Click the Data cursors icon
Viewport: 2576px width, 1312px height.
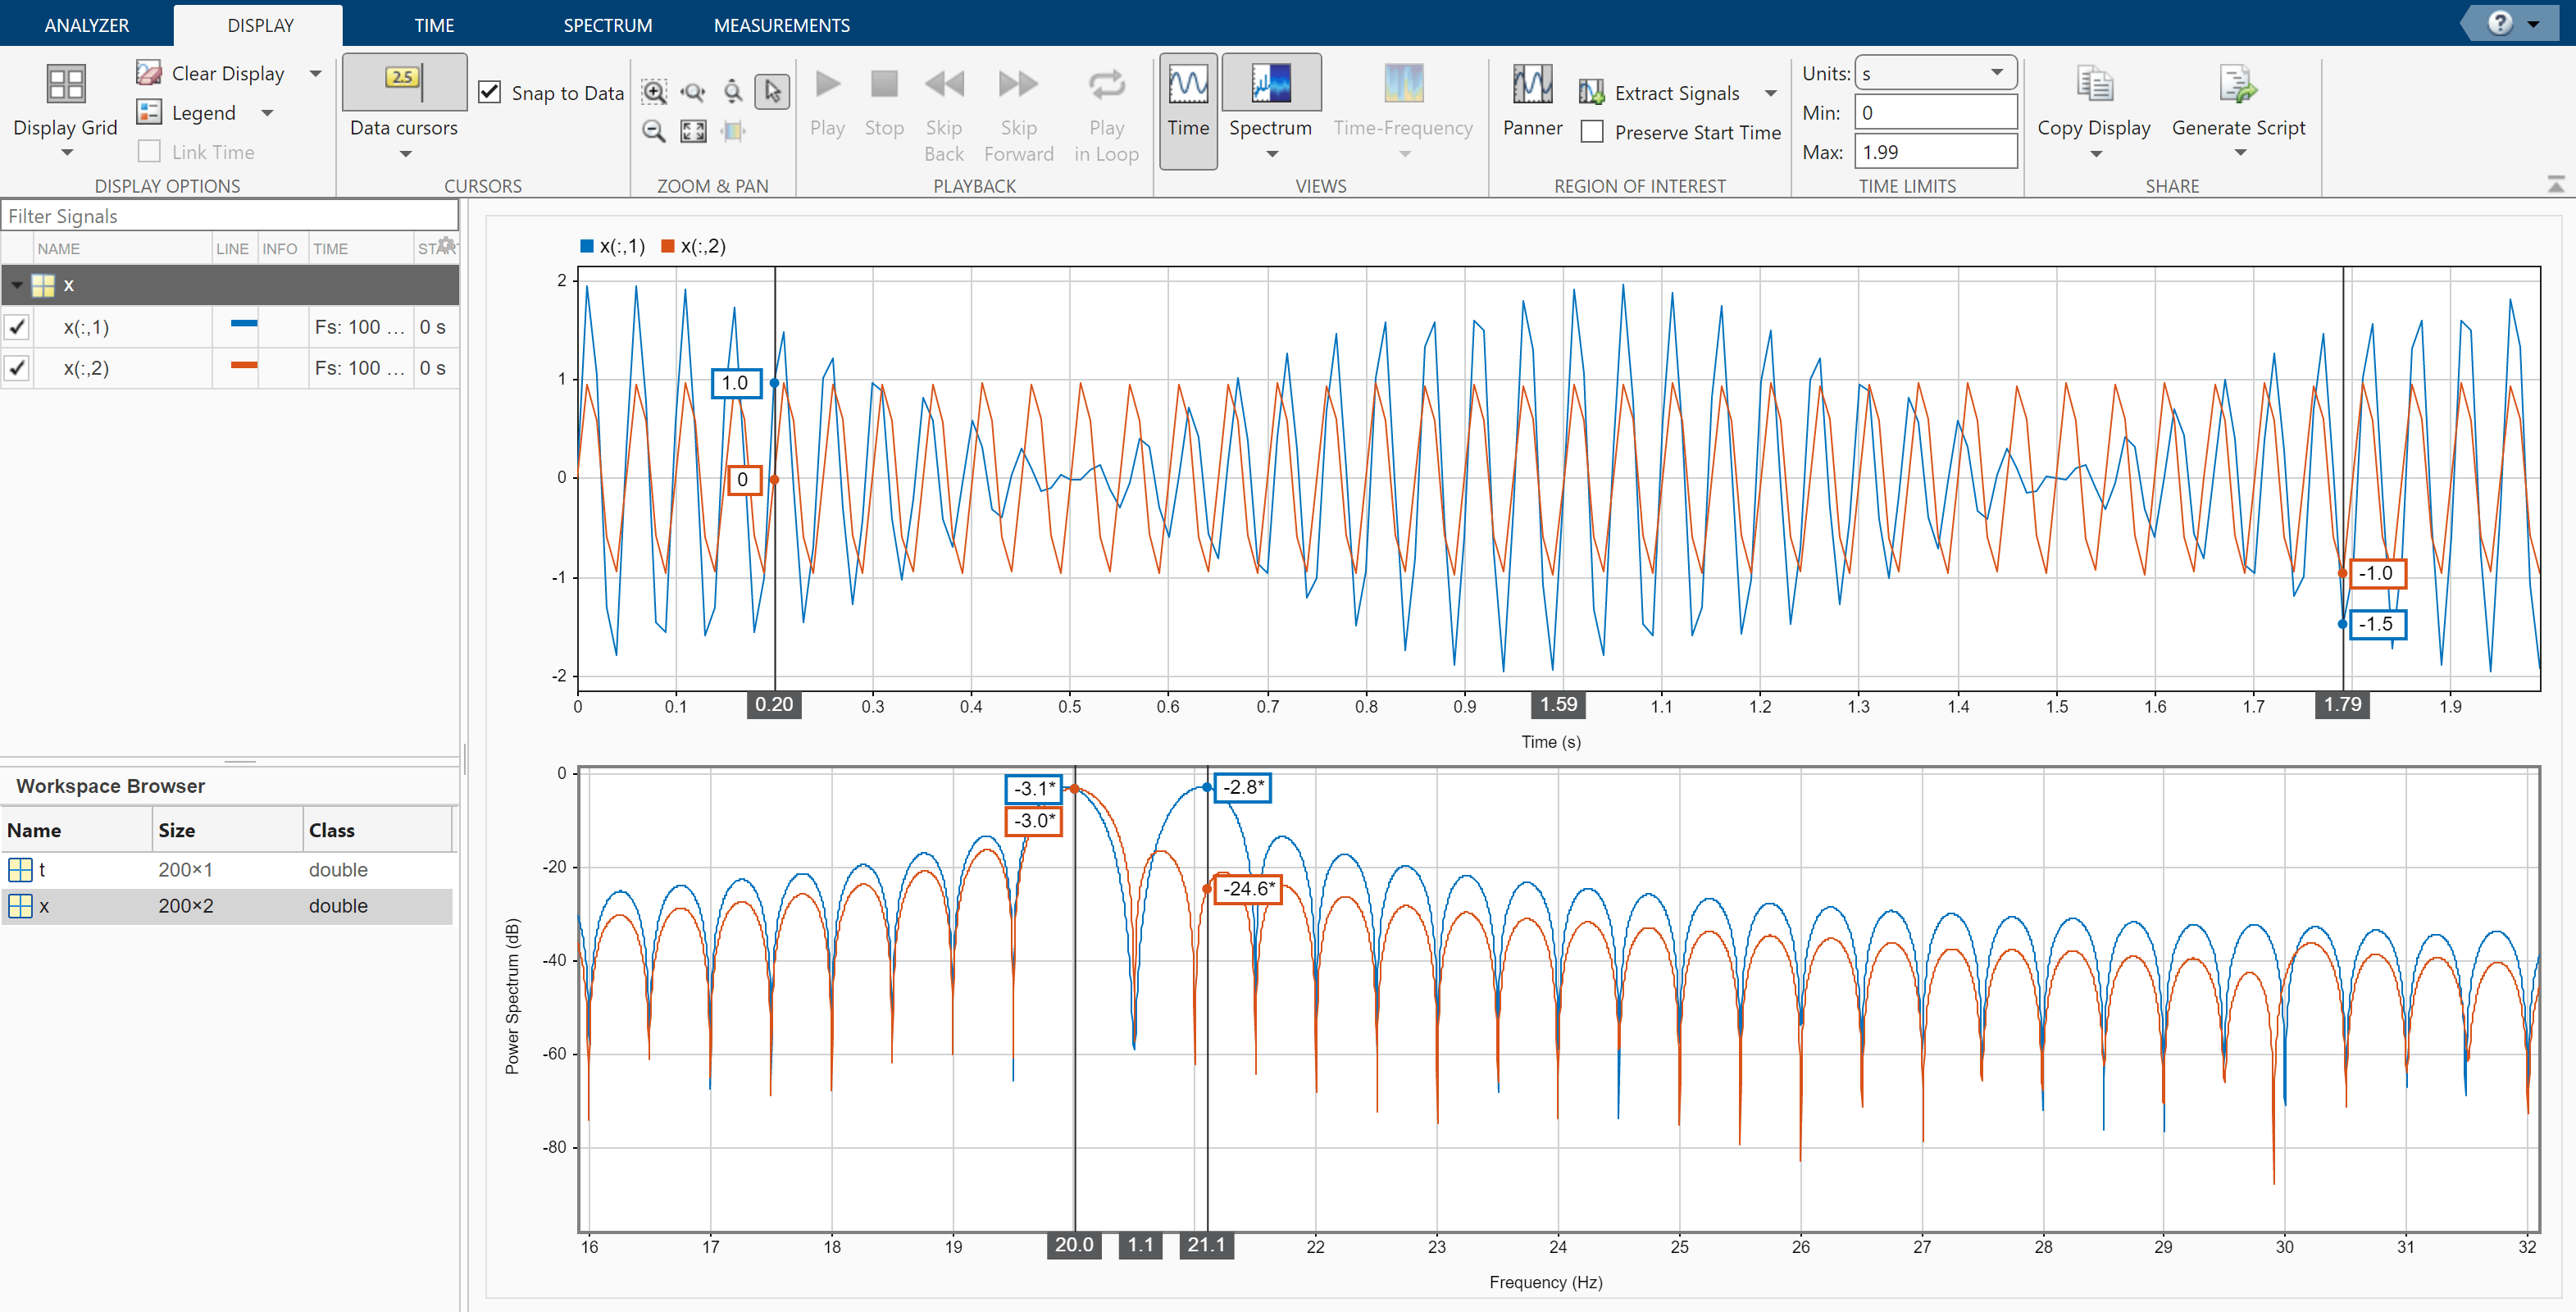tap(404, 81)
